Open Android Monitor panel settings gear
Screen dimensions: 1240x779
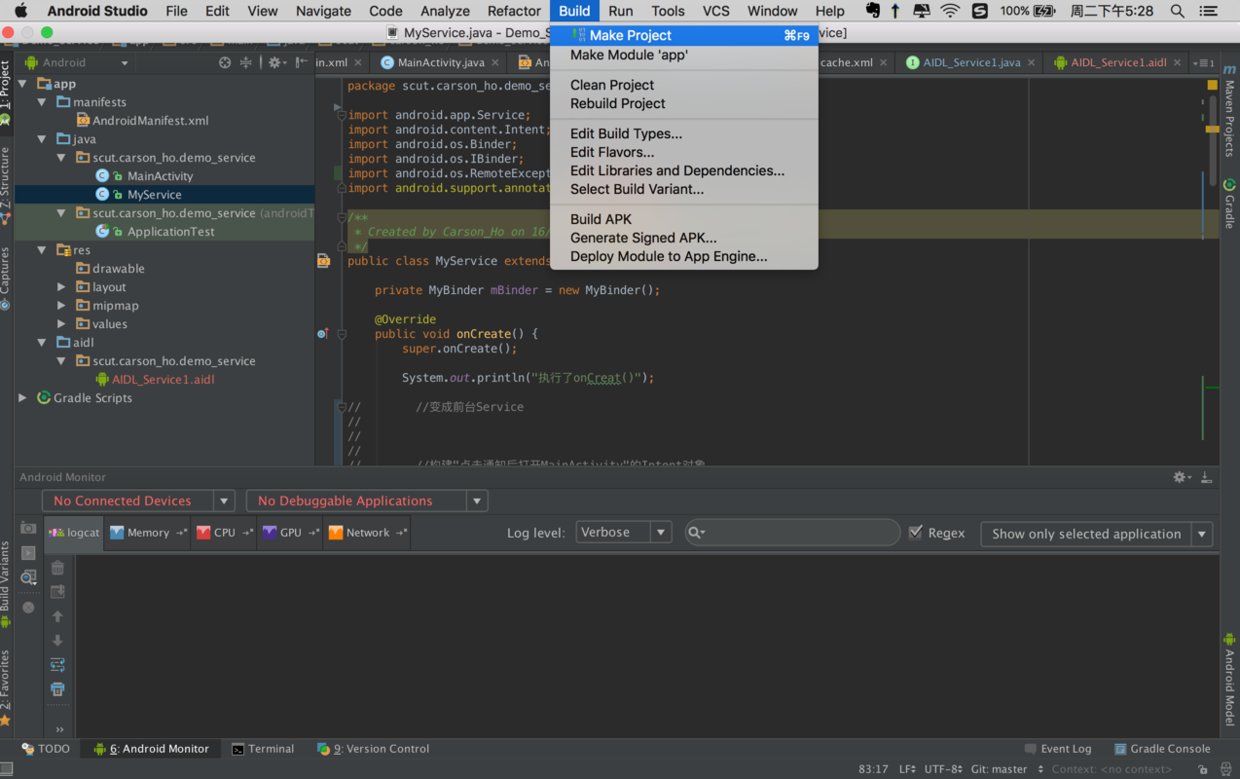click(x=1180, y=477)
